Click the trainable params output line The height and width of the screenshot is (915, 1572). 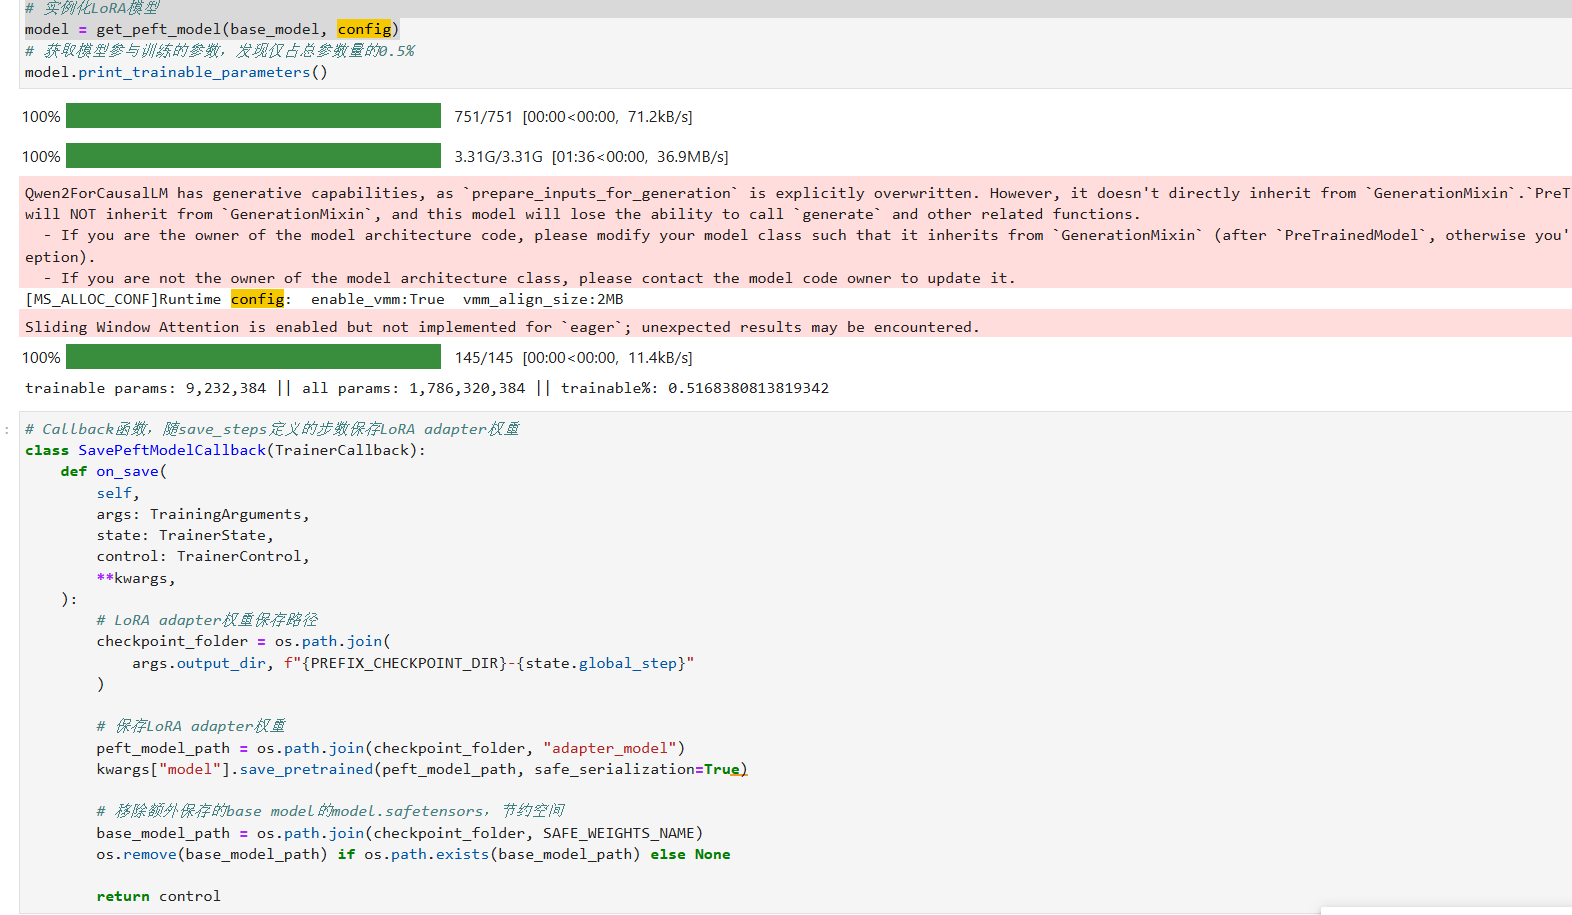point(426,388)
